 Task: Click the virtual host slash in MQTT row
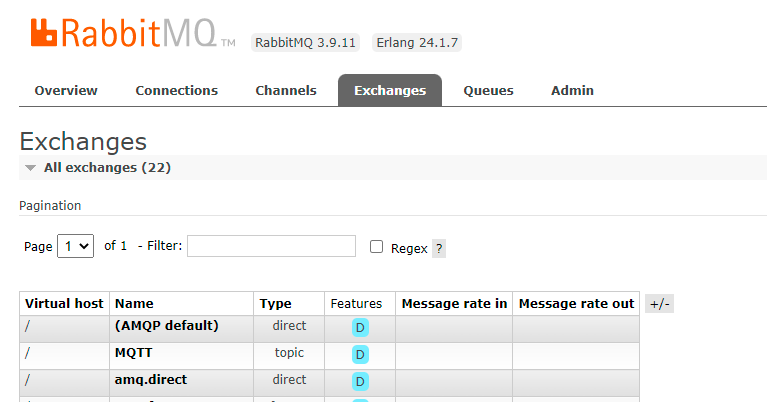(27, 353)
